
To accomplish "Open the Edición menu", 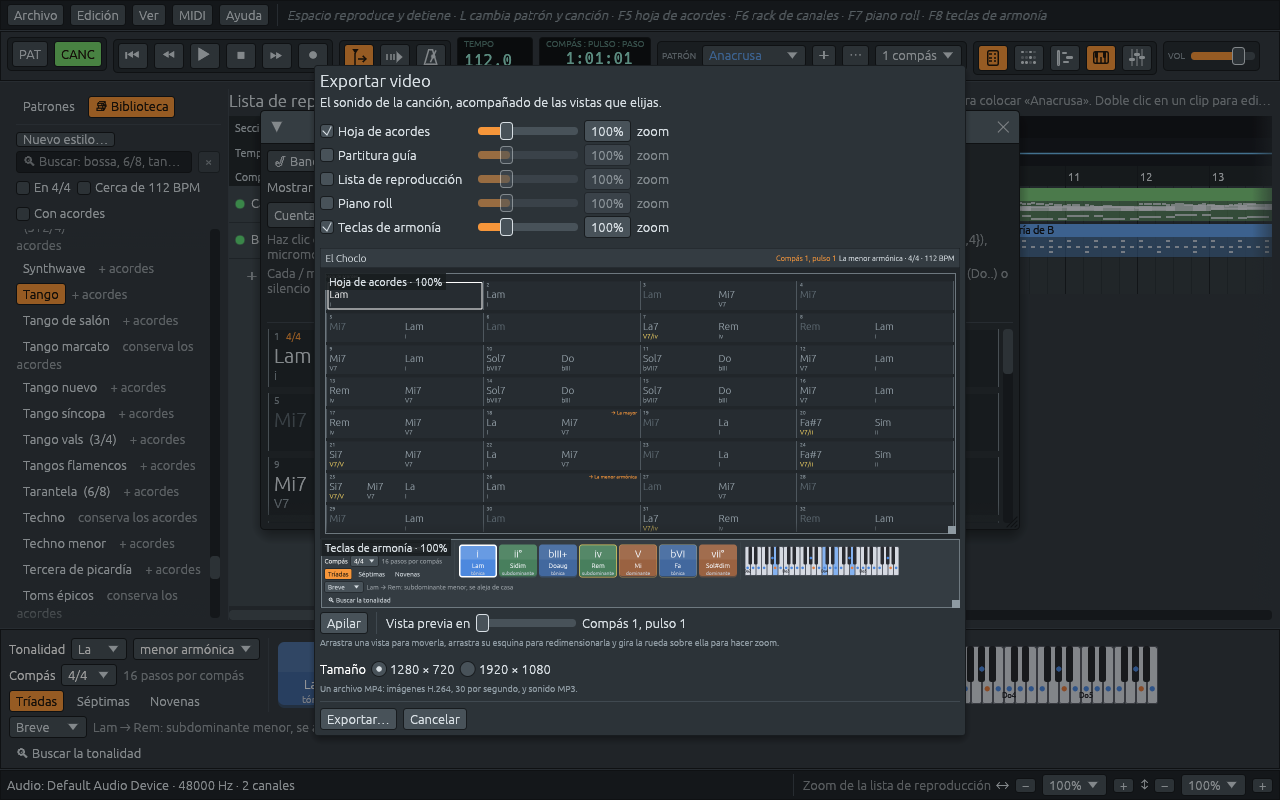I will [x=98, y=15].
